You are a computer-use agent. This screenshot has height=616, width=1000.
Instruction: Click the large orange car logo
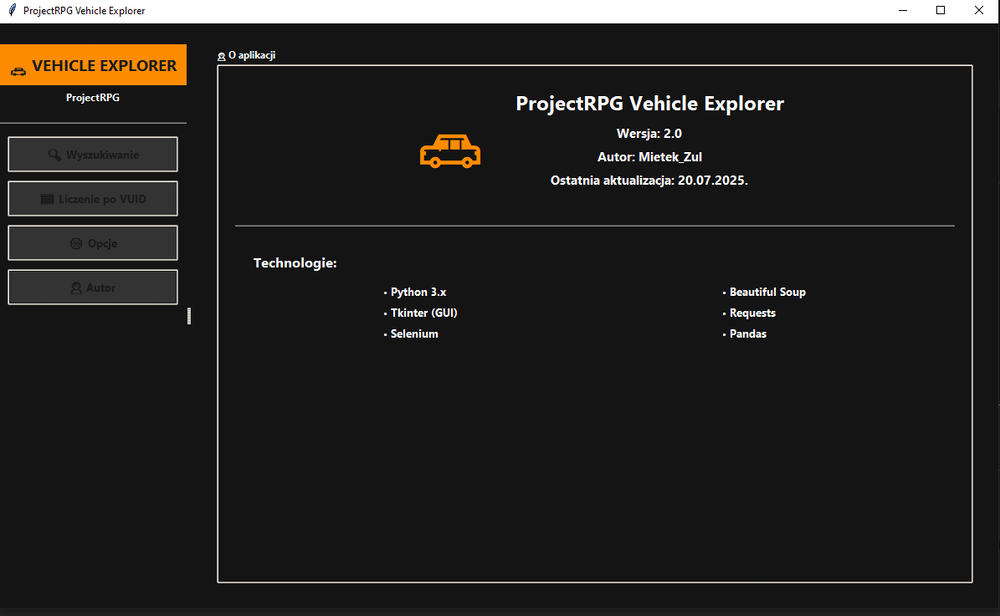450,152
